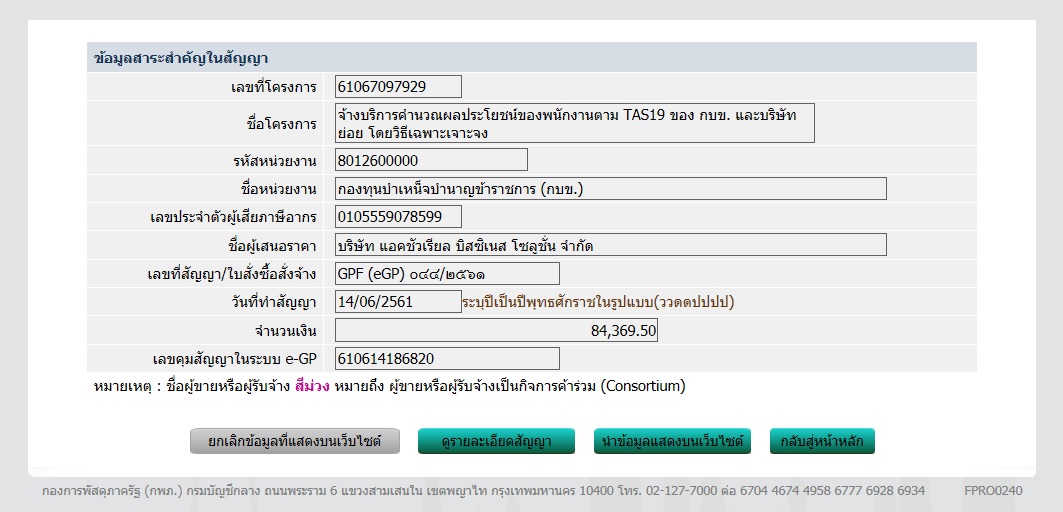Click the ยกเลิกข้อมูลที่แสดงบนเว็บไซต์ button
This screenshot has width=1063, height=512.
click(295, 441)
